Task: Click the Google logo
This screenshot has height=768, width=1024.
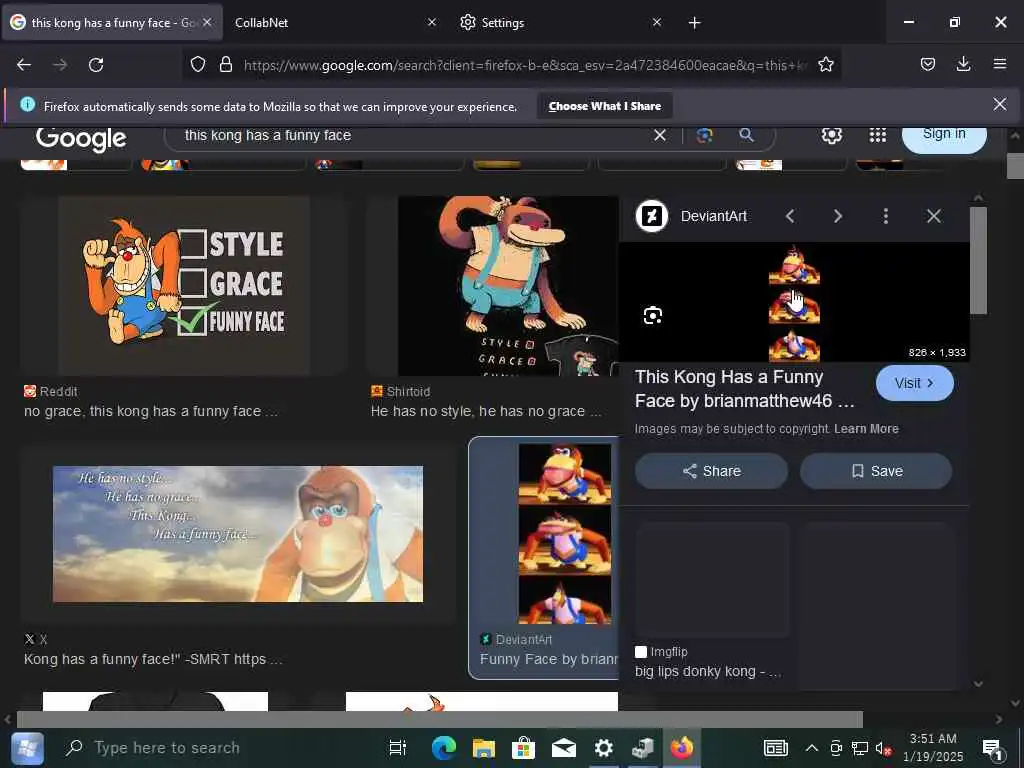Action: (81, 138)
